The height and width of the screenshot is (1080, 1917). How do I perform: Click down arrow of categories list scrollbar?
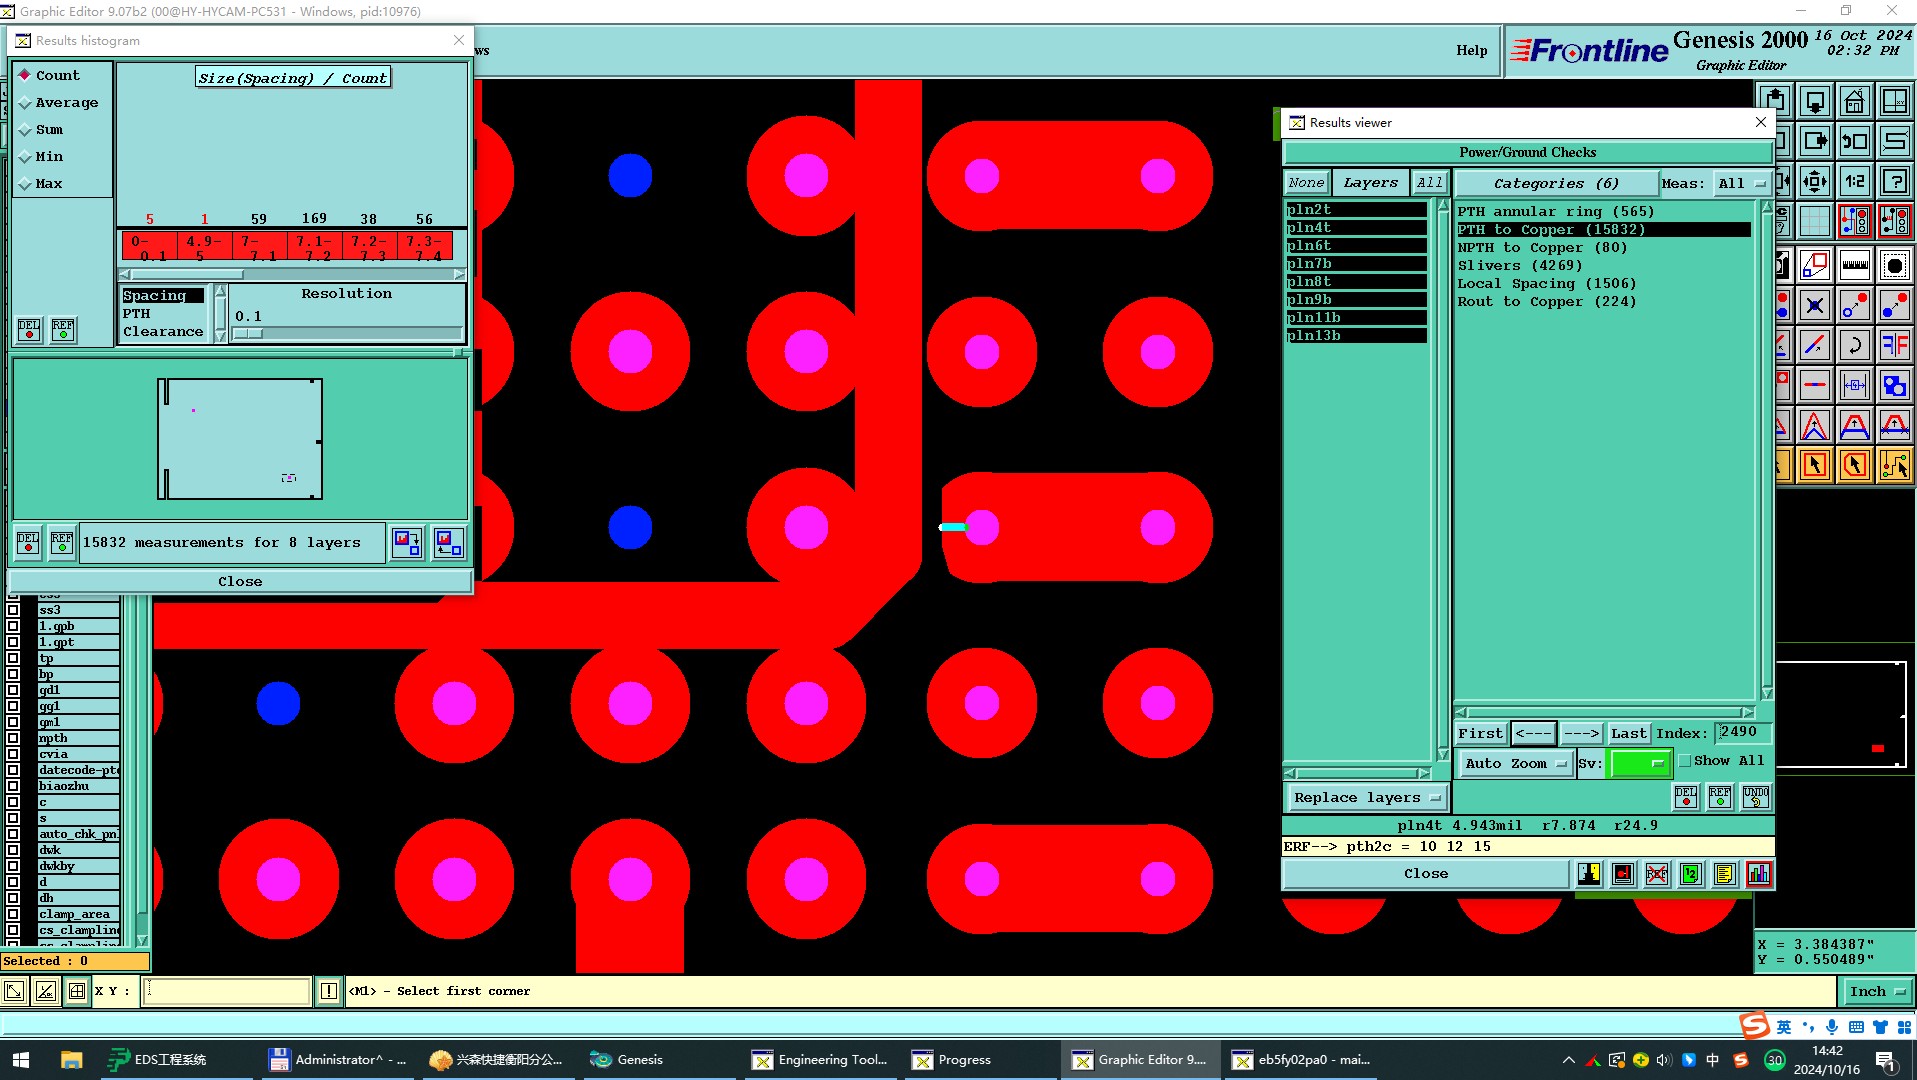(1767, 693)
